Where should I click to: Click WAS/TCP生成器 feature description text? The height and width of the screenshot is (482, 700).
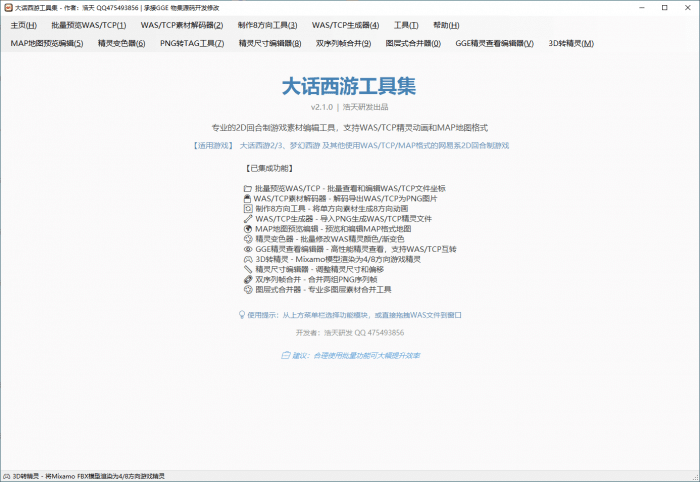click(343, 219)
